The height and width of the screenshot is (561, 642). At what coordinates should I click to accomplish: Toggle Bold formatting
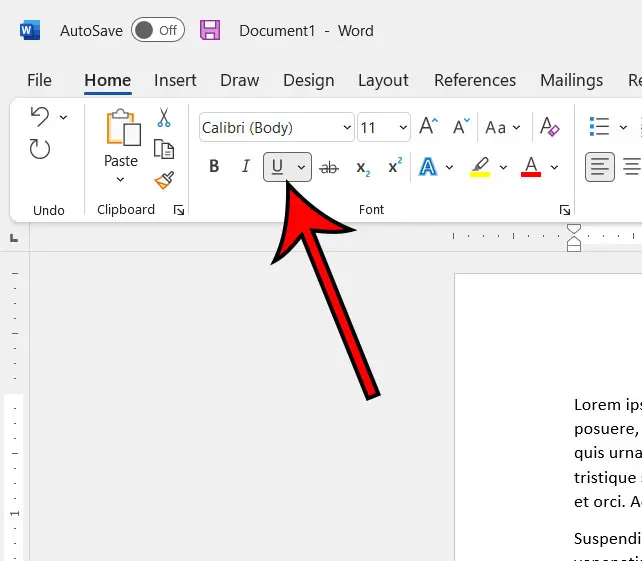(x=214, y=167)
